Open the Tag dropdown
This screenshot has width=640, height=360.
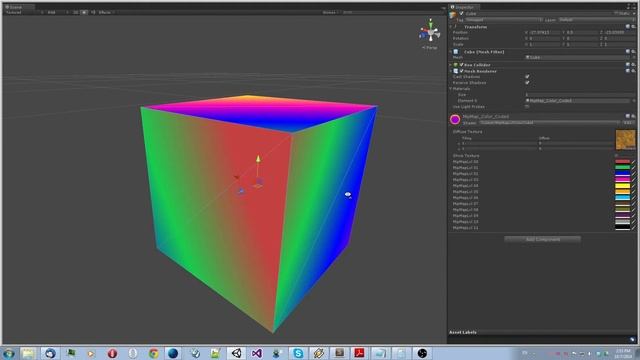[504, 20]
